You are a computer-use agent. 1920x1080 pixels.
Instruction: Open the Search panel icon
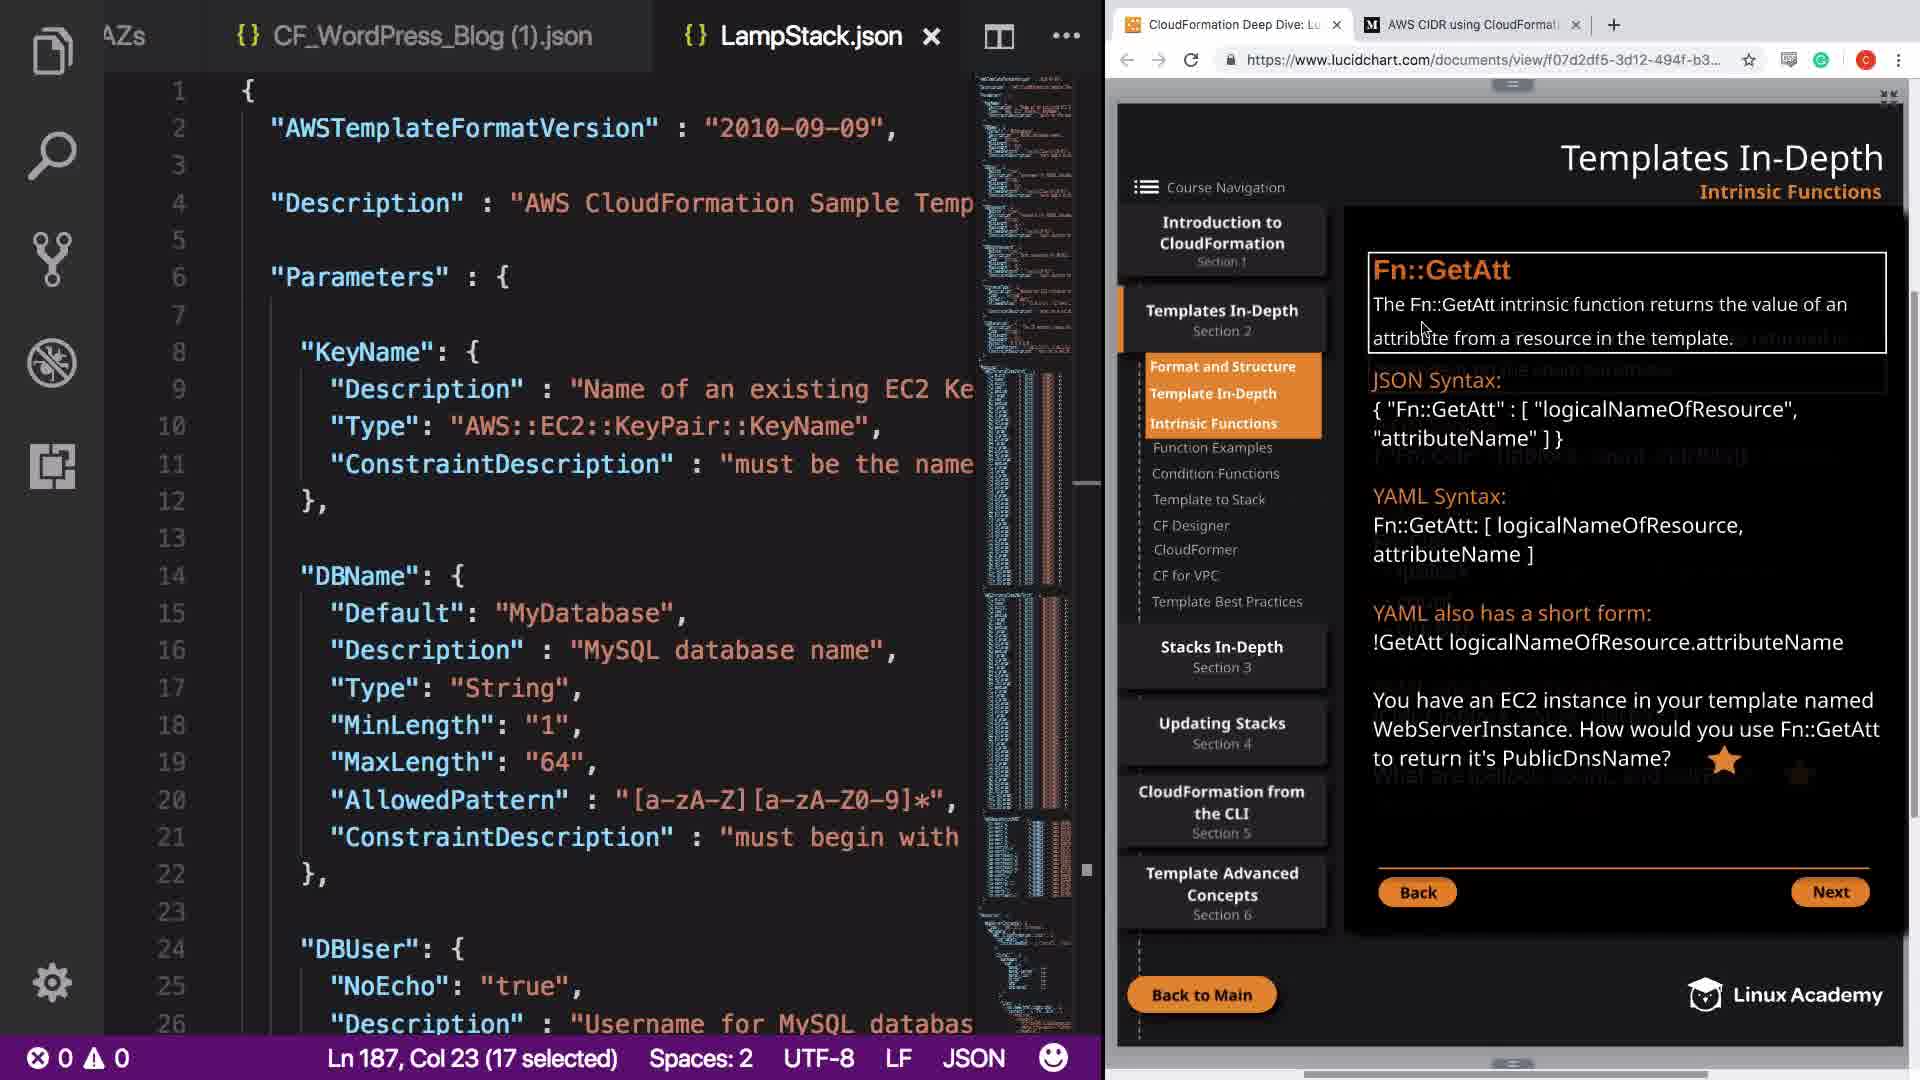52,156
